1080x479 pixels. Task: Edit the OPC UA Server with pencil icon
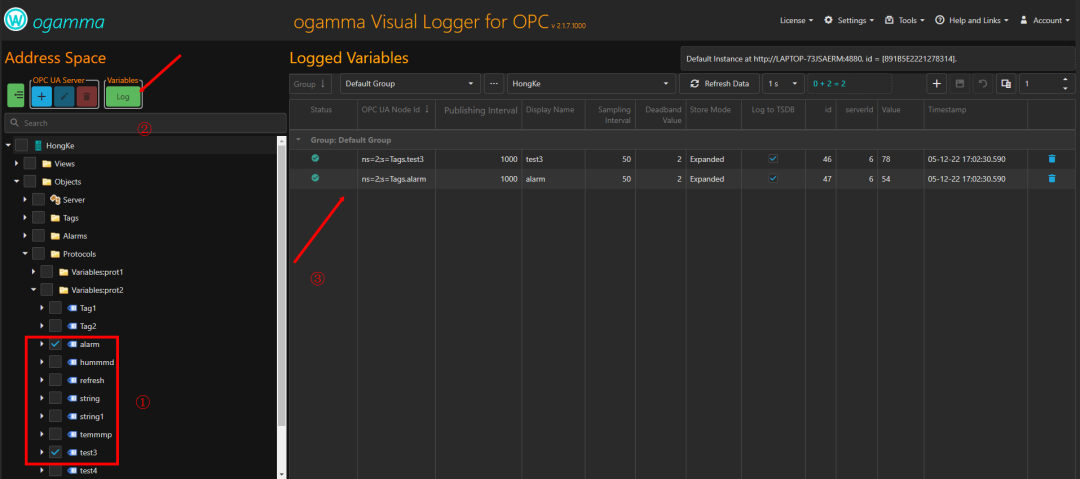[63, 96]
